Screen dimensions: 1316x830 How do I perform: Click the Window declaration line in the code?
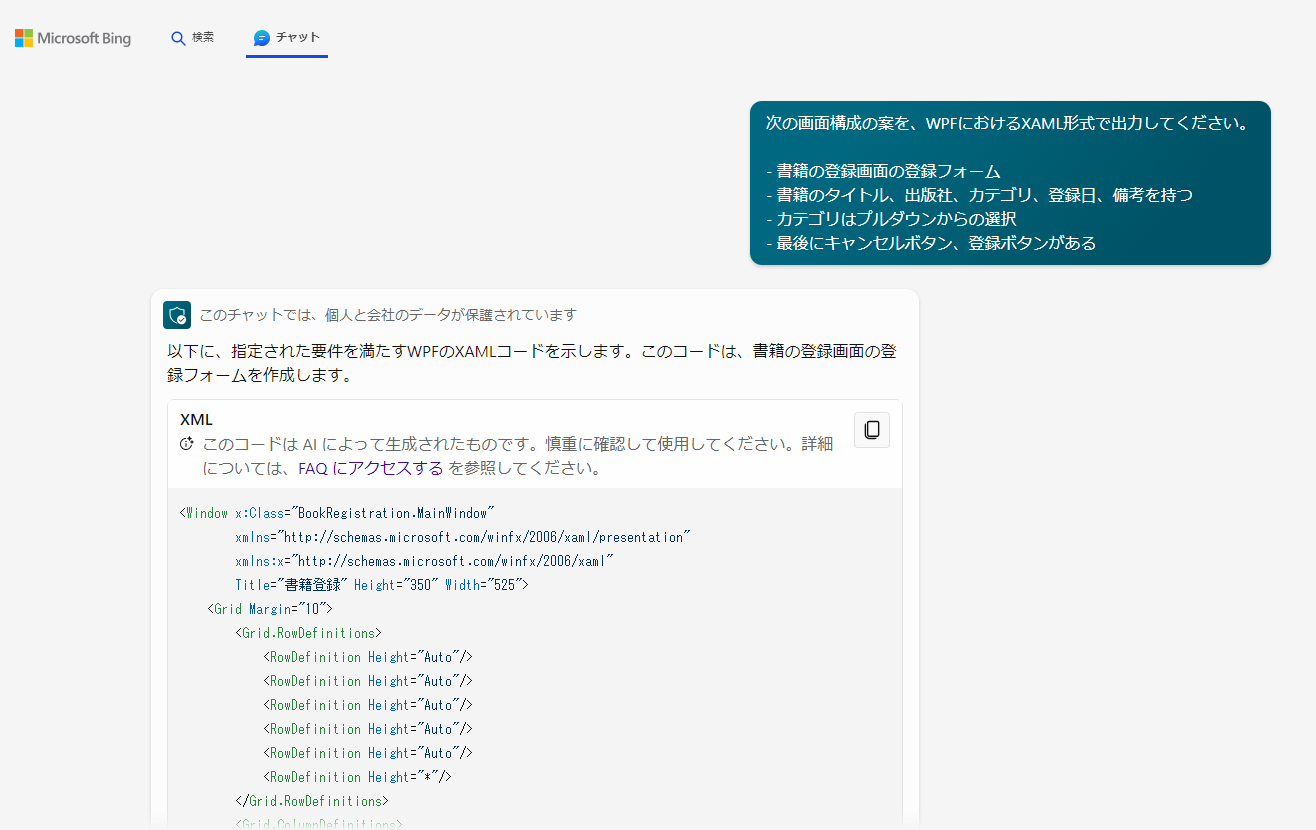[x=335, y=512]
